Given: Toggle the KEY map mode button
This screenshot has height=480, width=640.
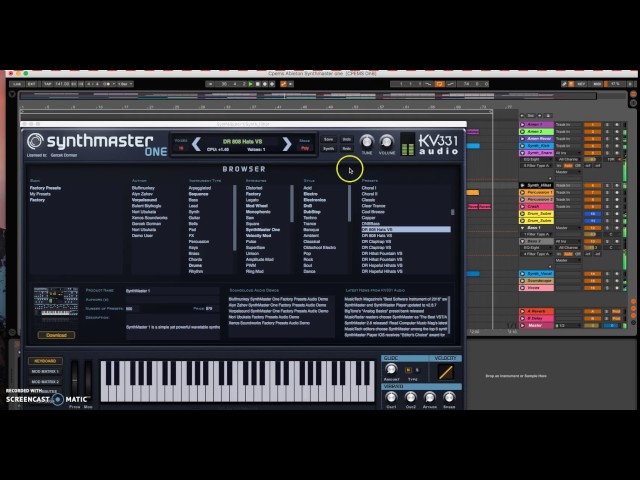Looking at the screenshot, I should tap(581, 84).
